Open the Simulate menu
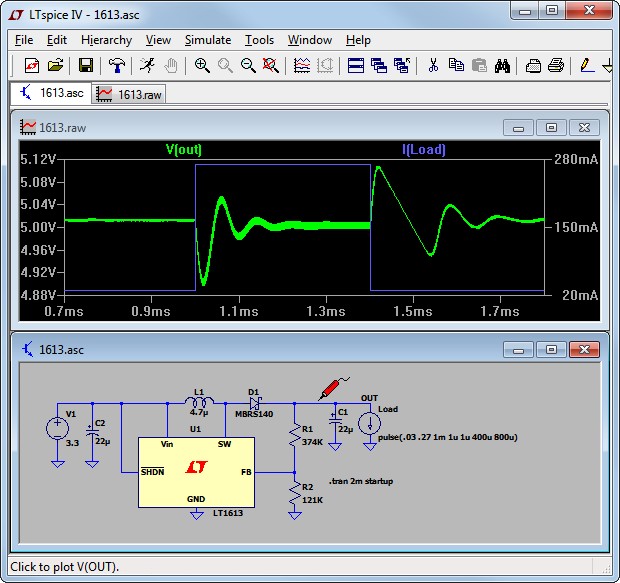The height and width of the screenshot is (583, 620). pyautogui.click(x=208, y=40)
